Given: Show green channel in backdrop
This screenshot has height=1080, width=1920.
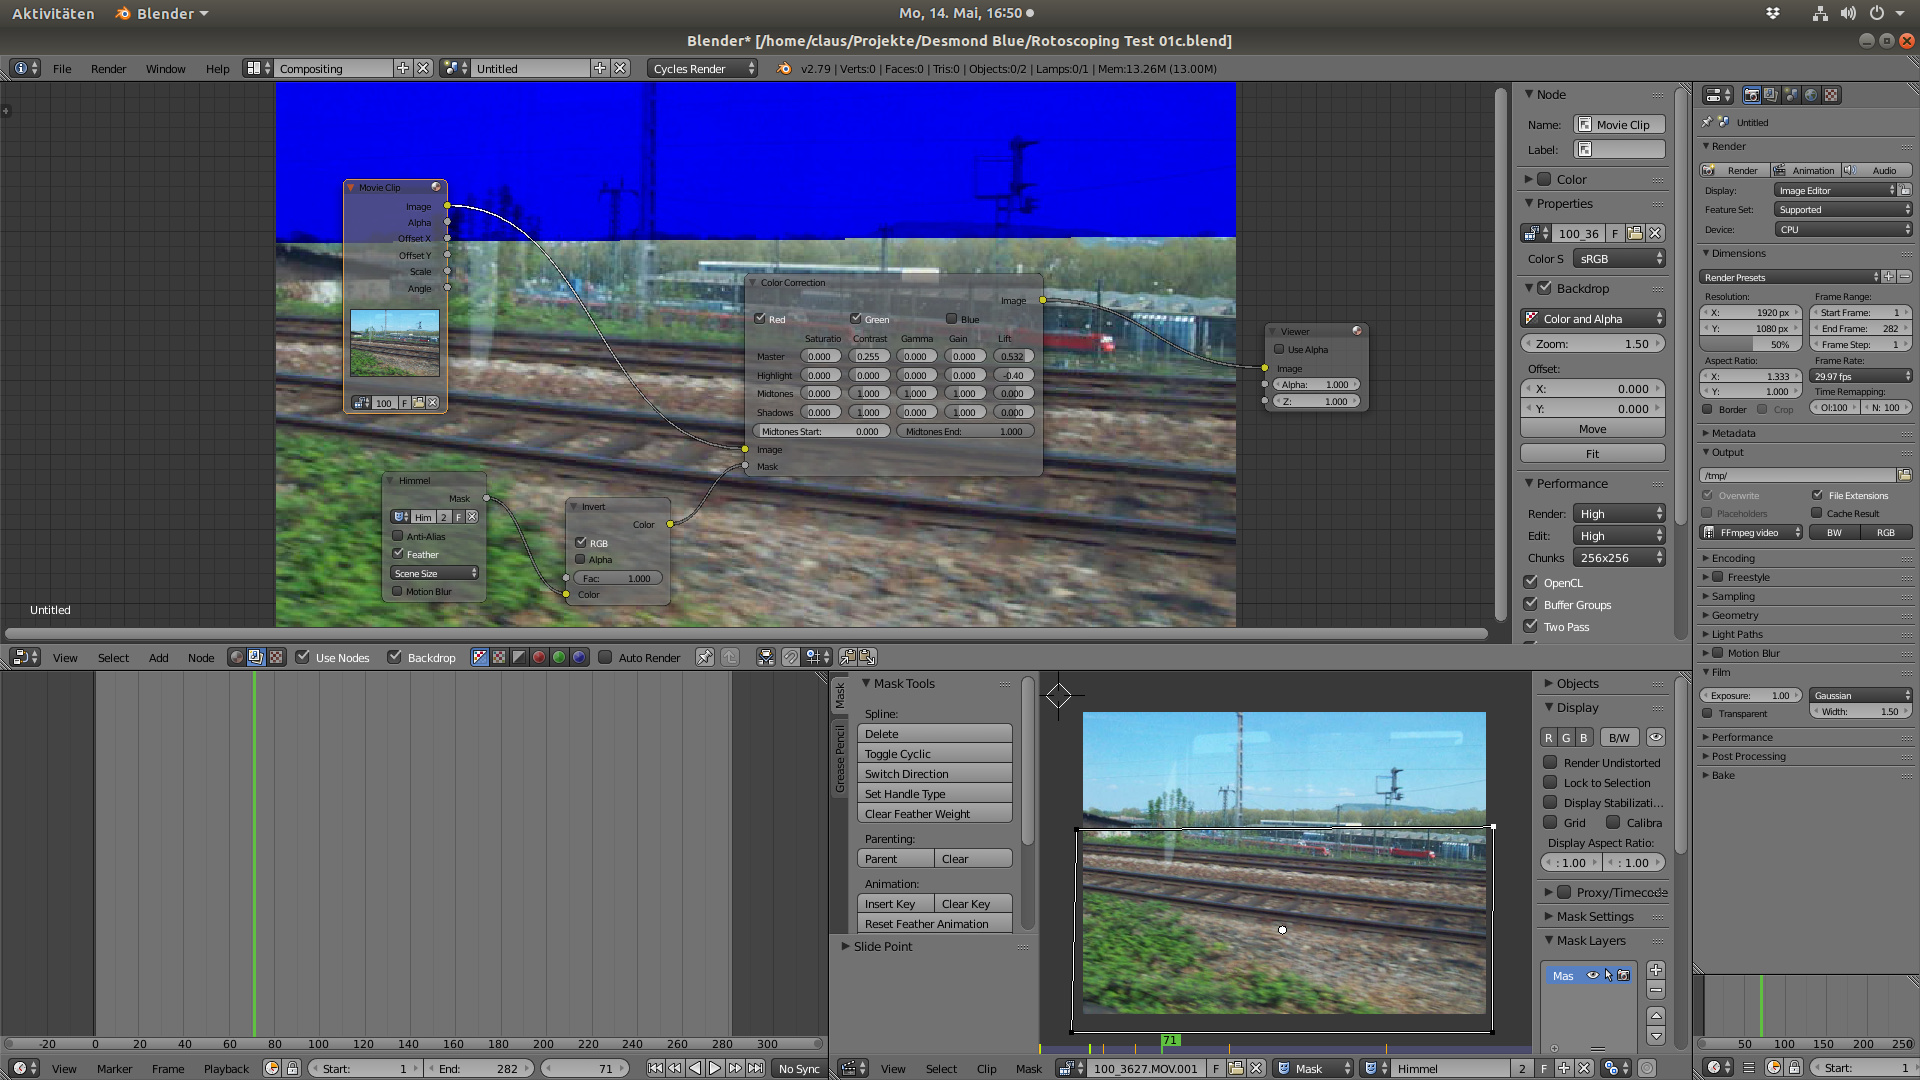Looking at the screenshot, I should (x=559, y=657).
